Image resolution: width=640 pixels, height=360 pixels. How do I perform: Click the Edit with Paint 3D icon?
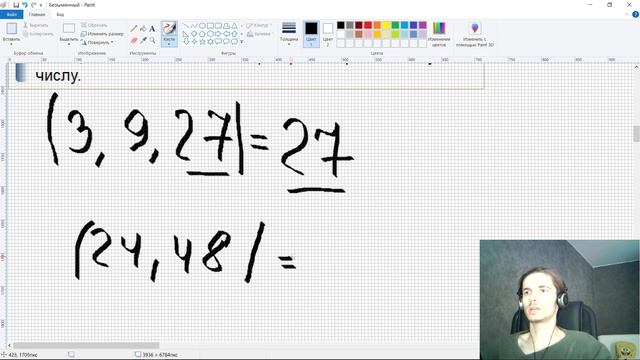(x=474, y=28)
